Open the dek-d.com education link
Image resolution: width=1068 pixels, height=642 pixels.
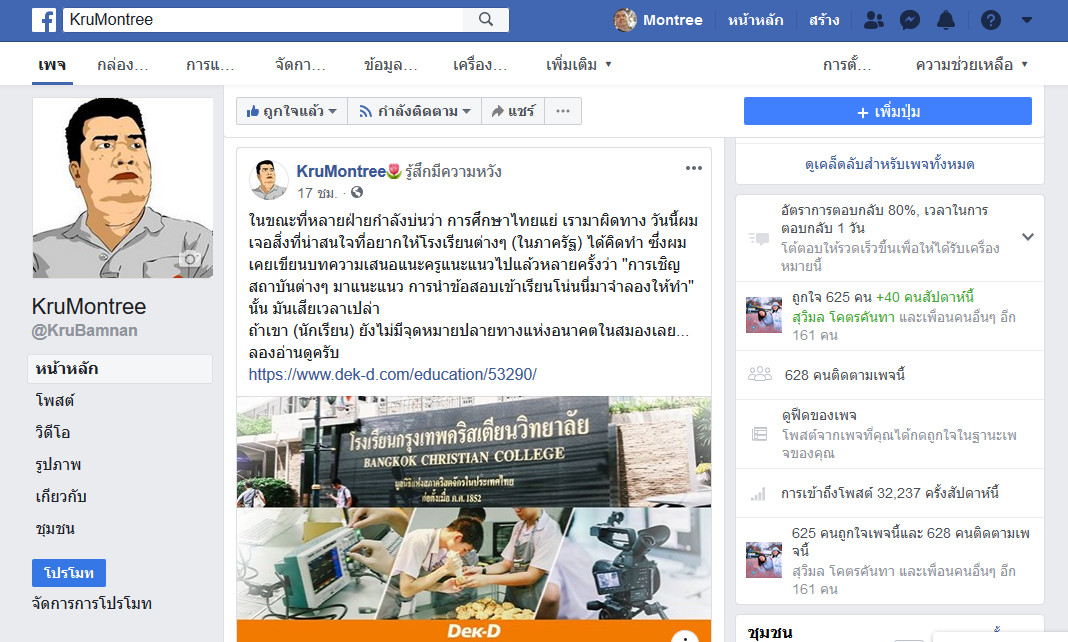[x=392, y=374]
